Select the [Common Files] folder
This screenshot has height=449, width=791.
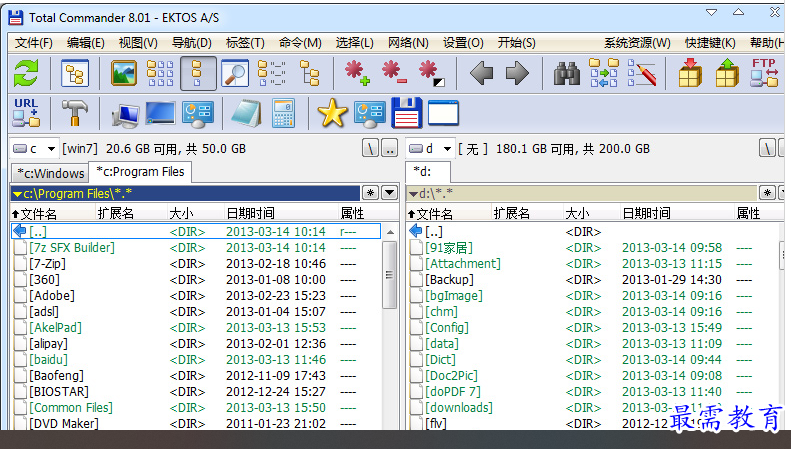tap(71, 408)
